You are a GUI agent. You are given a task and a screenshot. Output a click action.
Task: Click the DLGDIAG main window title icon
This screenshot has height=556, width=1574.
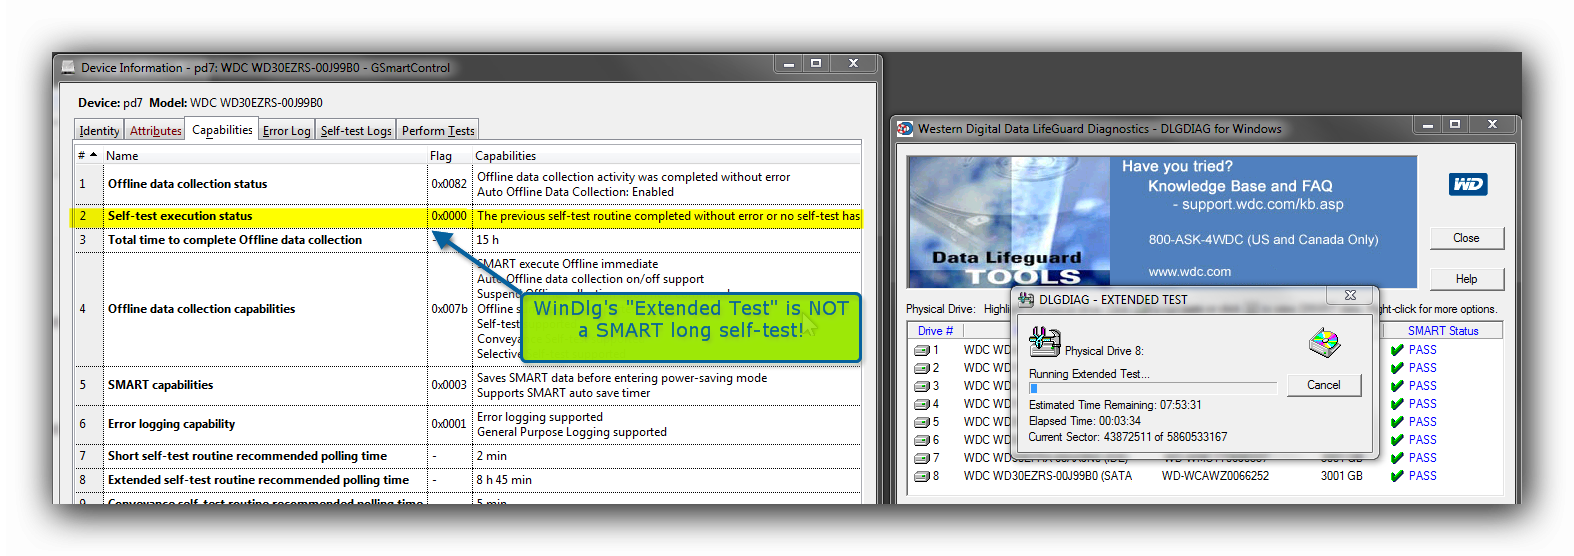905,128
